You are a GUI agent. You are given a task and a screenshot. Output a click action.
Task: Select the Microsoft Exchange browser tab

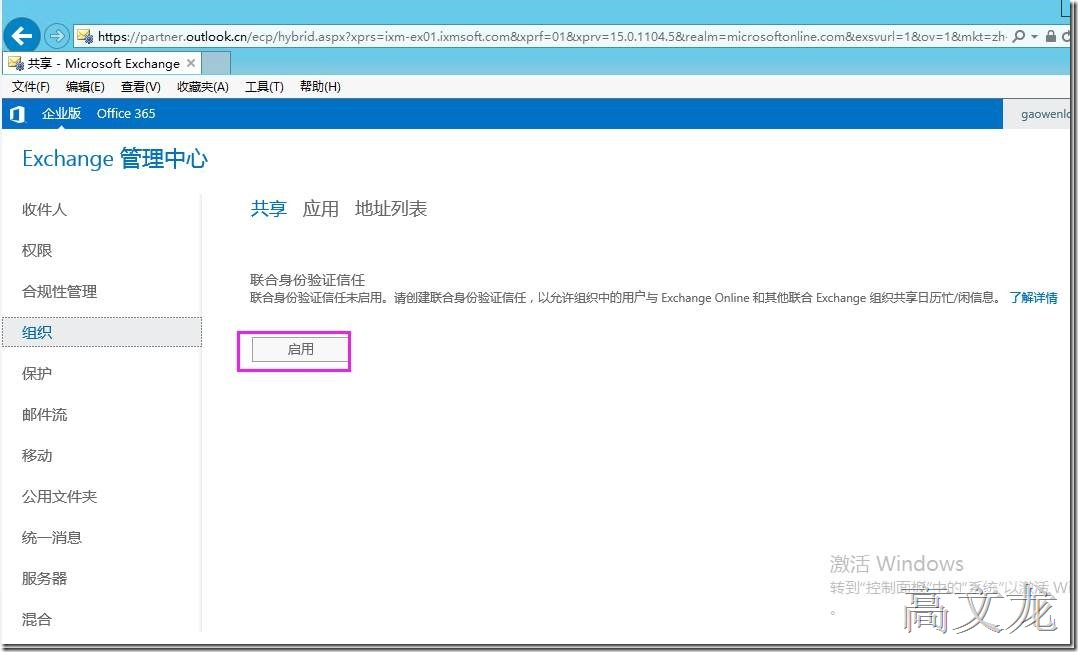coord(103,63)
